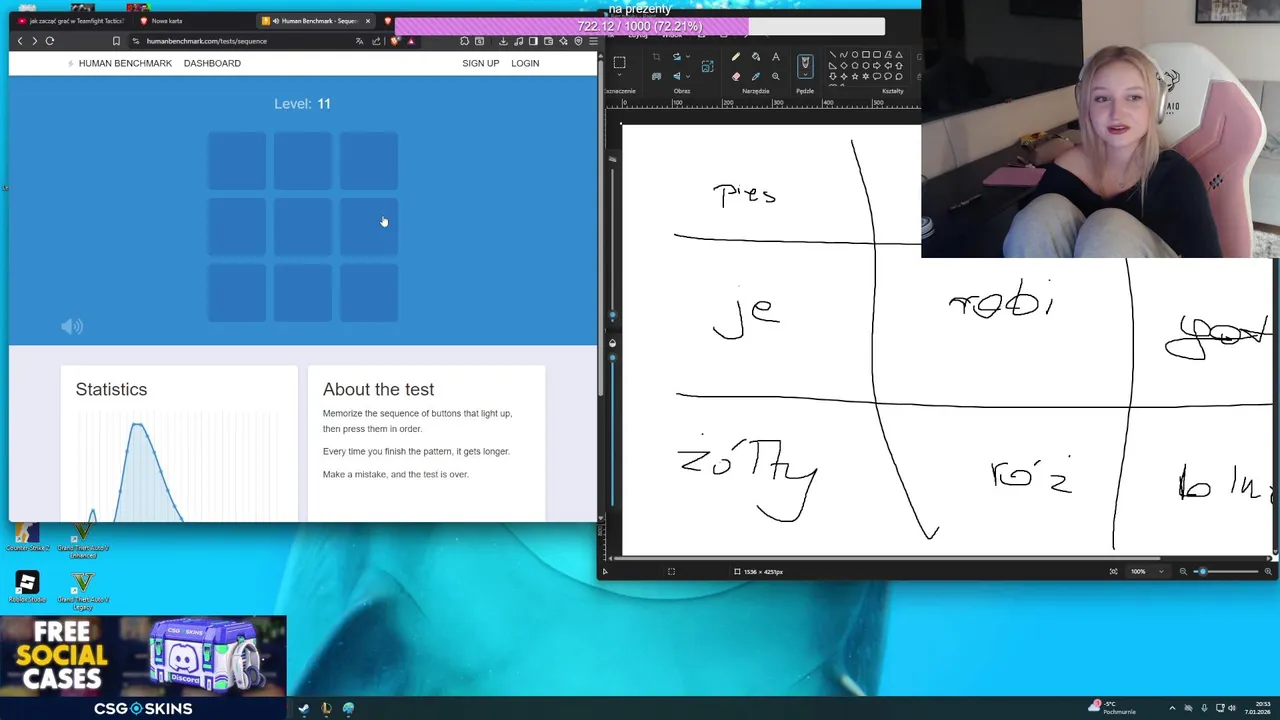Select the Color picker eyedropper in Paint
Screen dimensions: 1280x720
pos(756,77)
